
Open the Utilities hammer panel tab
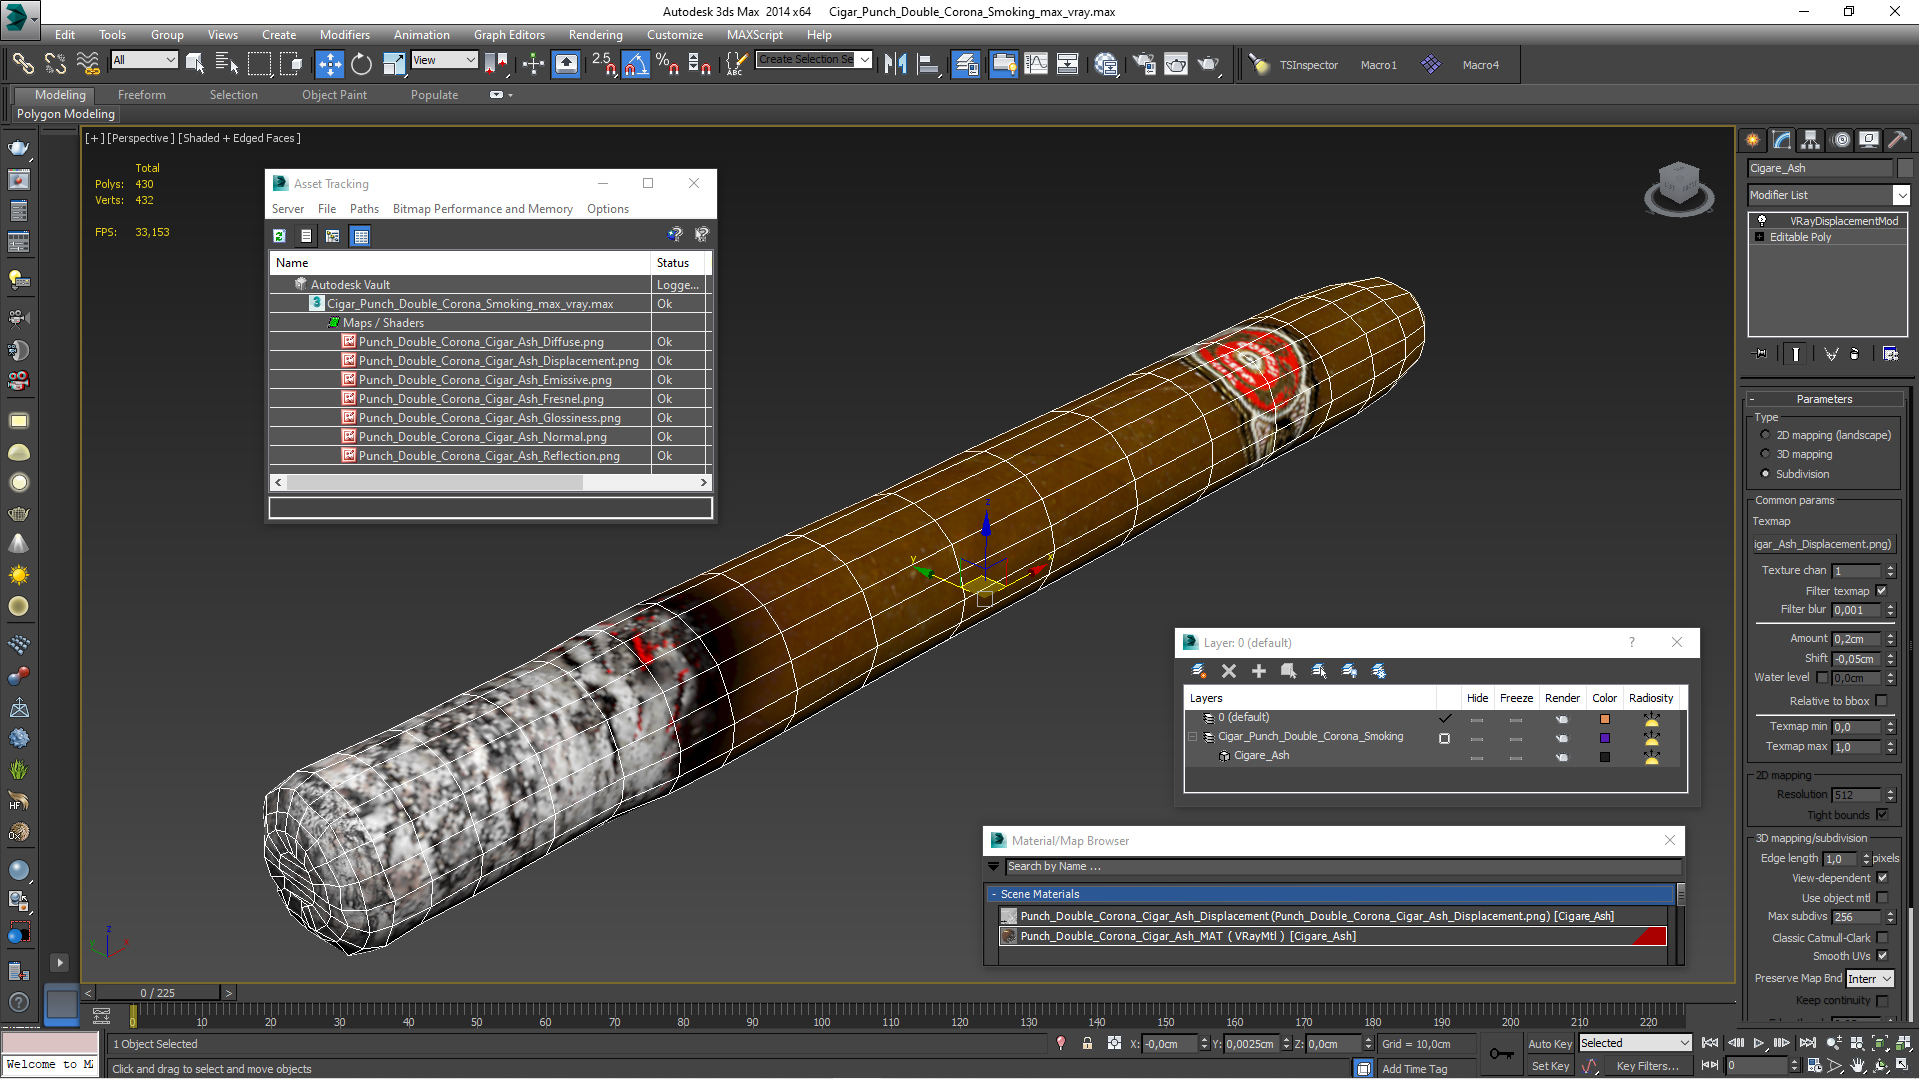point(1897,140)
